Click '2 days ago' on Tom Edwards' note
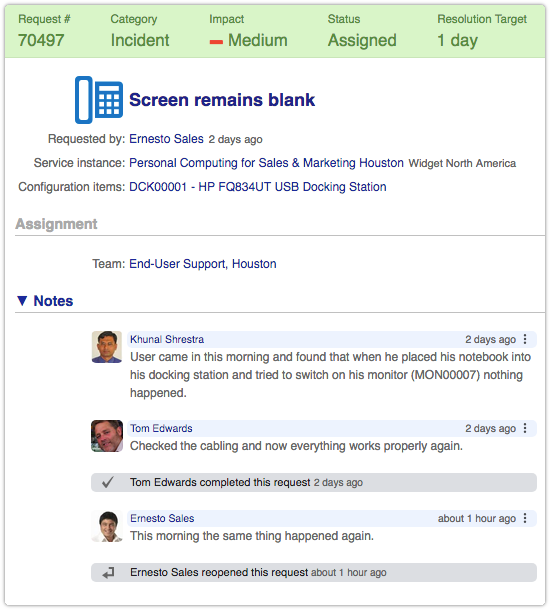 click(x=490, y=428)
